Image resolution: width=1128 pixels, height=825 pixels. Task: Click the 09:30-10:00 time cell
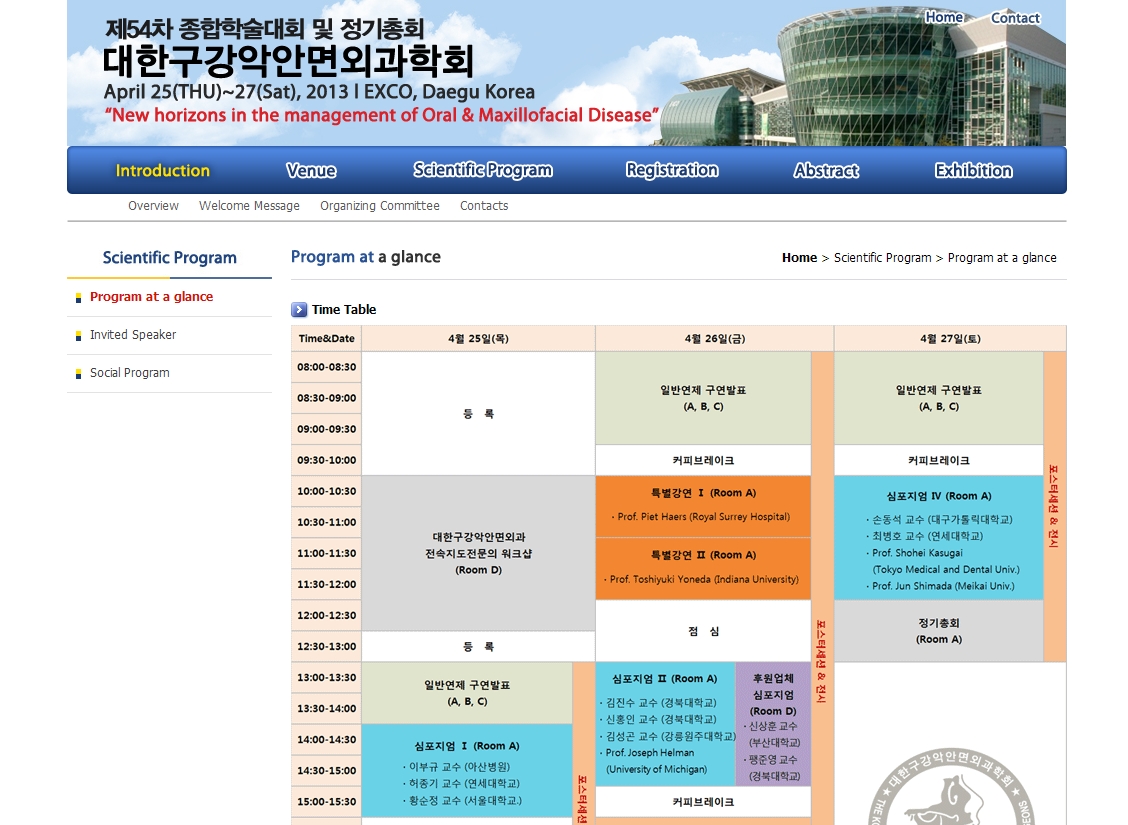[327, 460]
